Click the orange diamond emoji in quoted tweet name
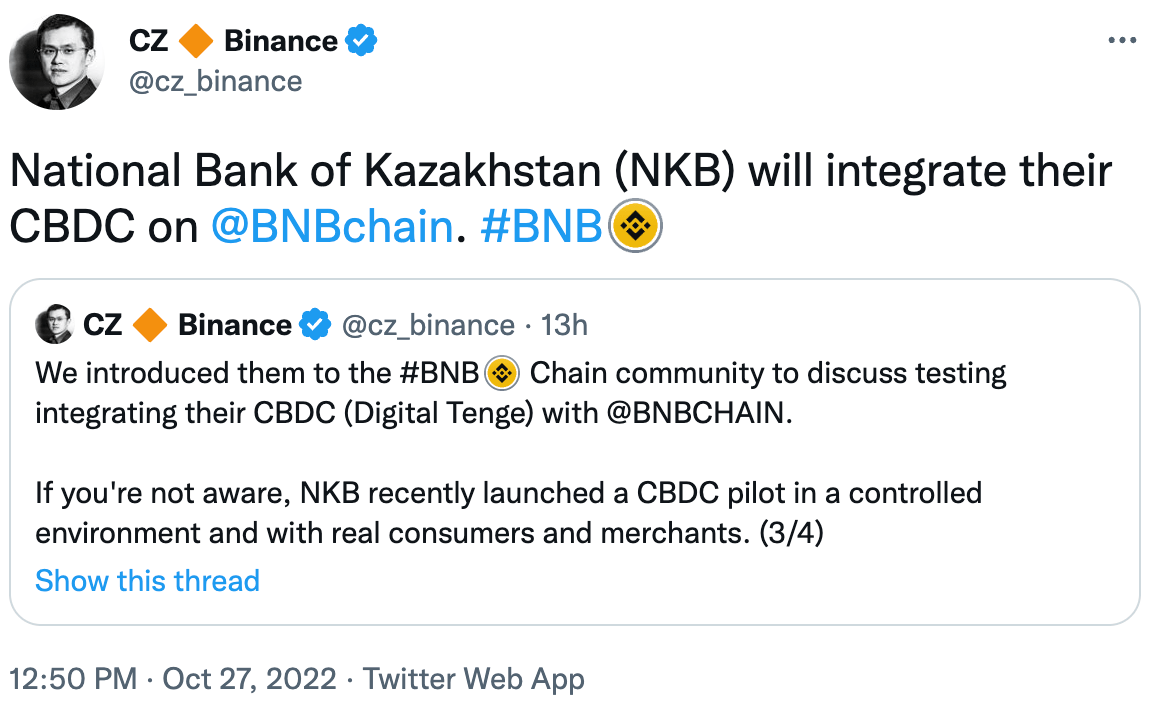Screen dimensions: 1168x708 click(151, 324)
